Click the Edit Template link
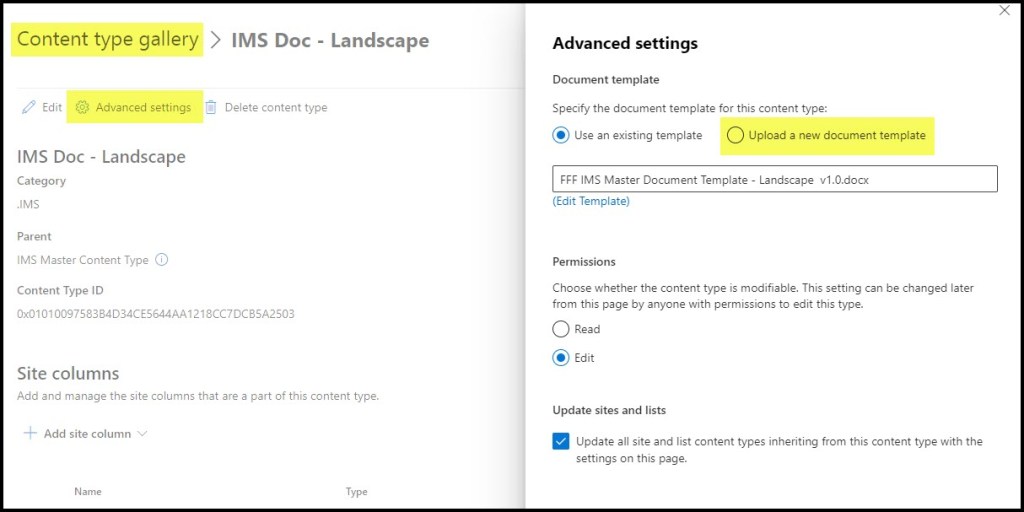 click(591, 201)
